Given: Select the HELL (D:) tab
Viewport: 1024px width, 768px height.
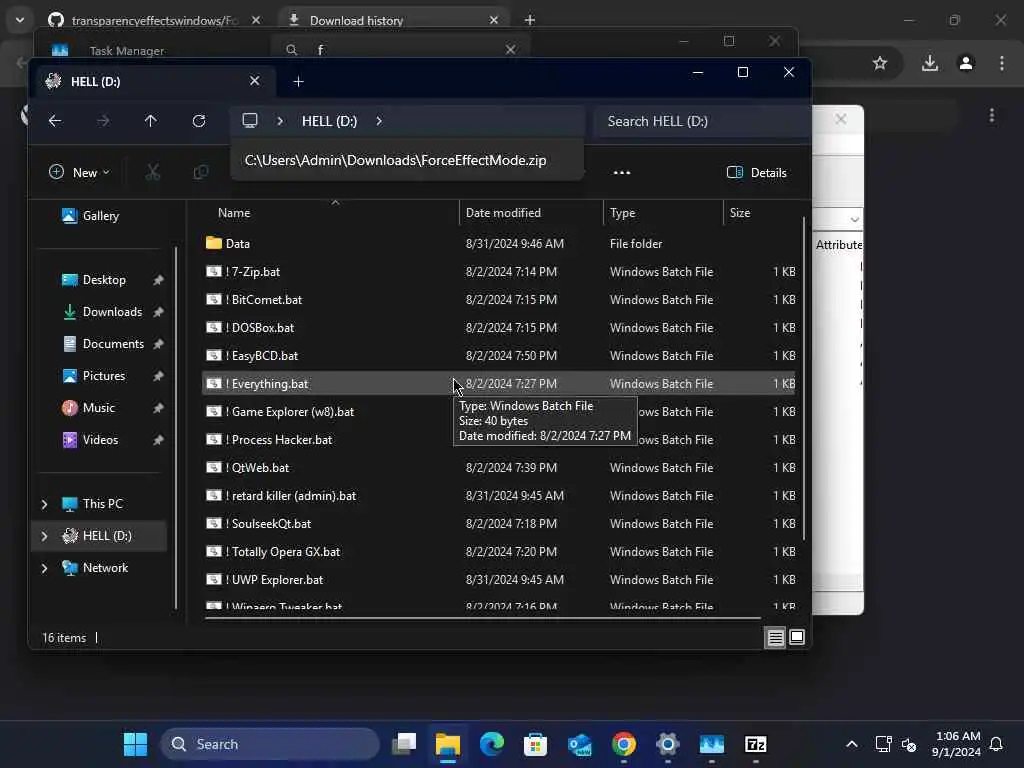Looking at the screenshot, I should (153, 81).
